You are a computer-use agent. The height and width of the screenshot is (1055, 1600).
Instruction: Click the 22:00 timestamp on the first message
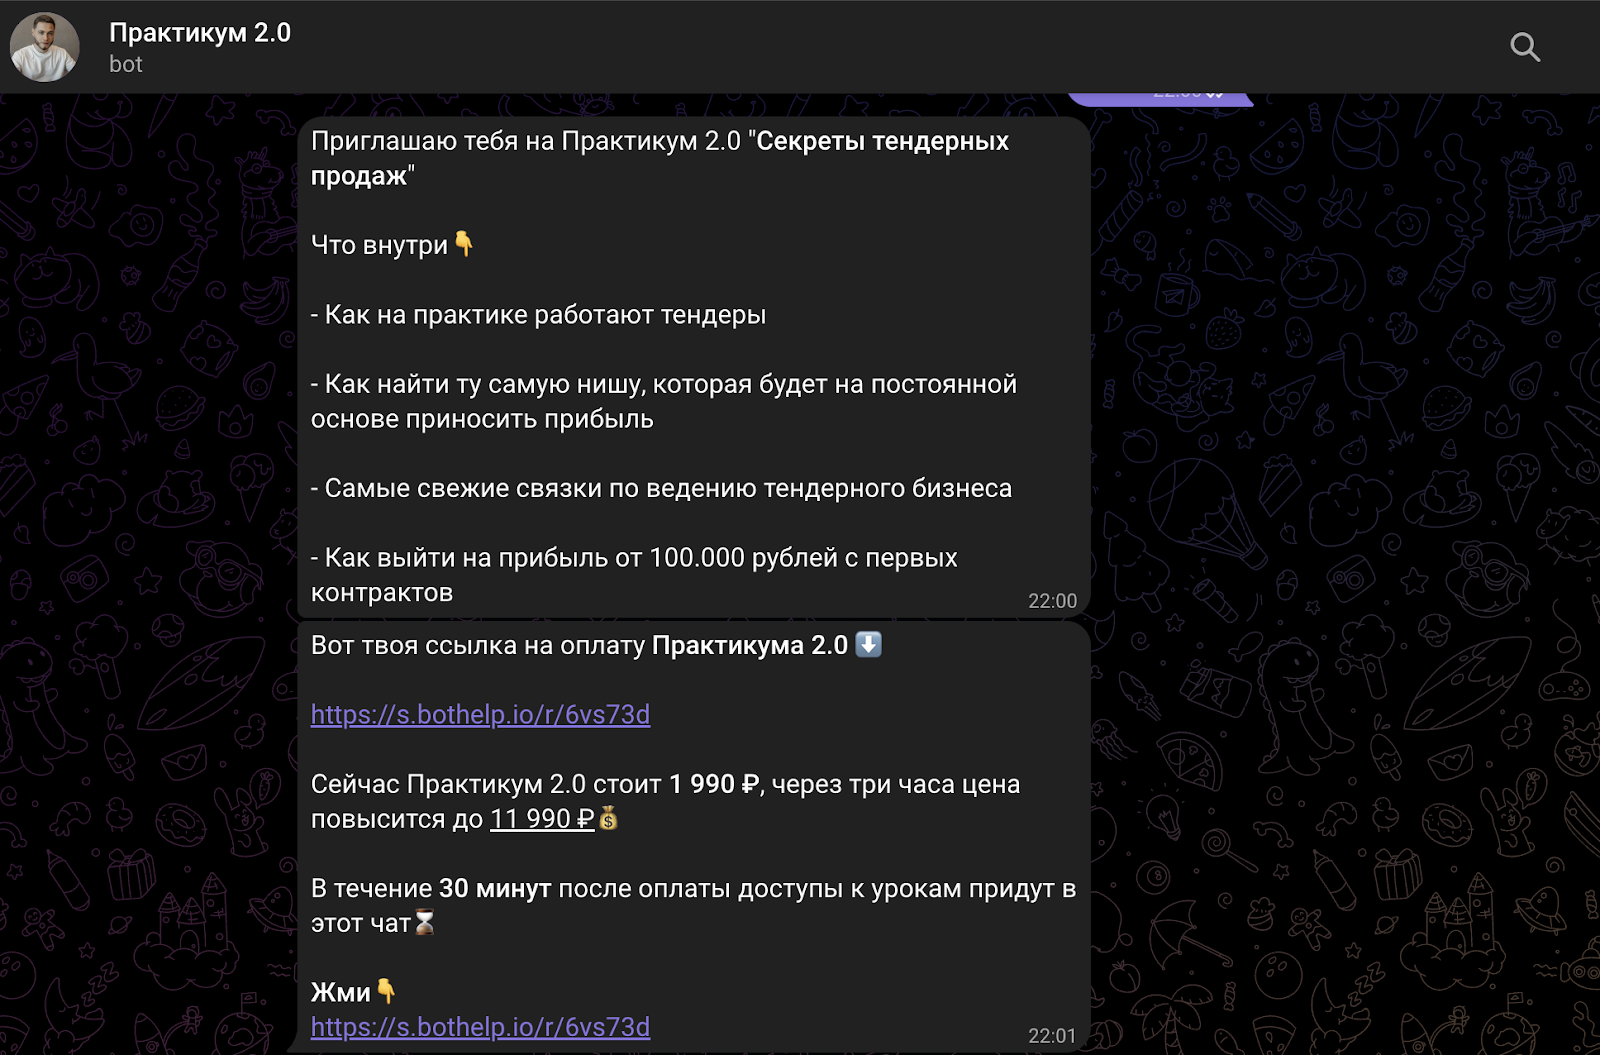pyautogui.click(x=1052, y=601)
